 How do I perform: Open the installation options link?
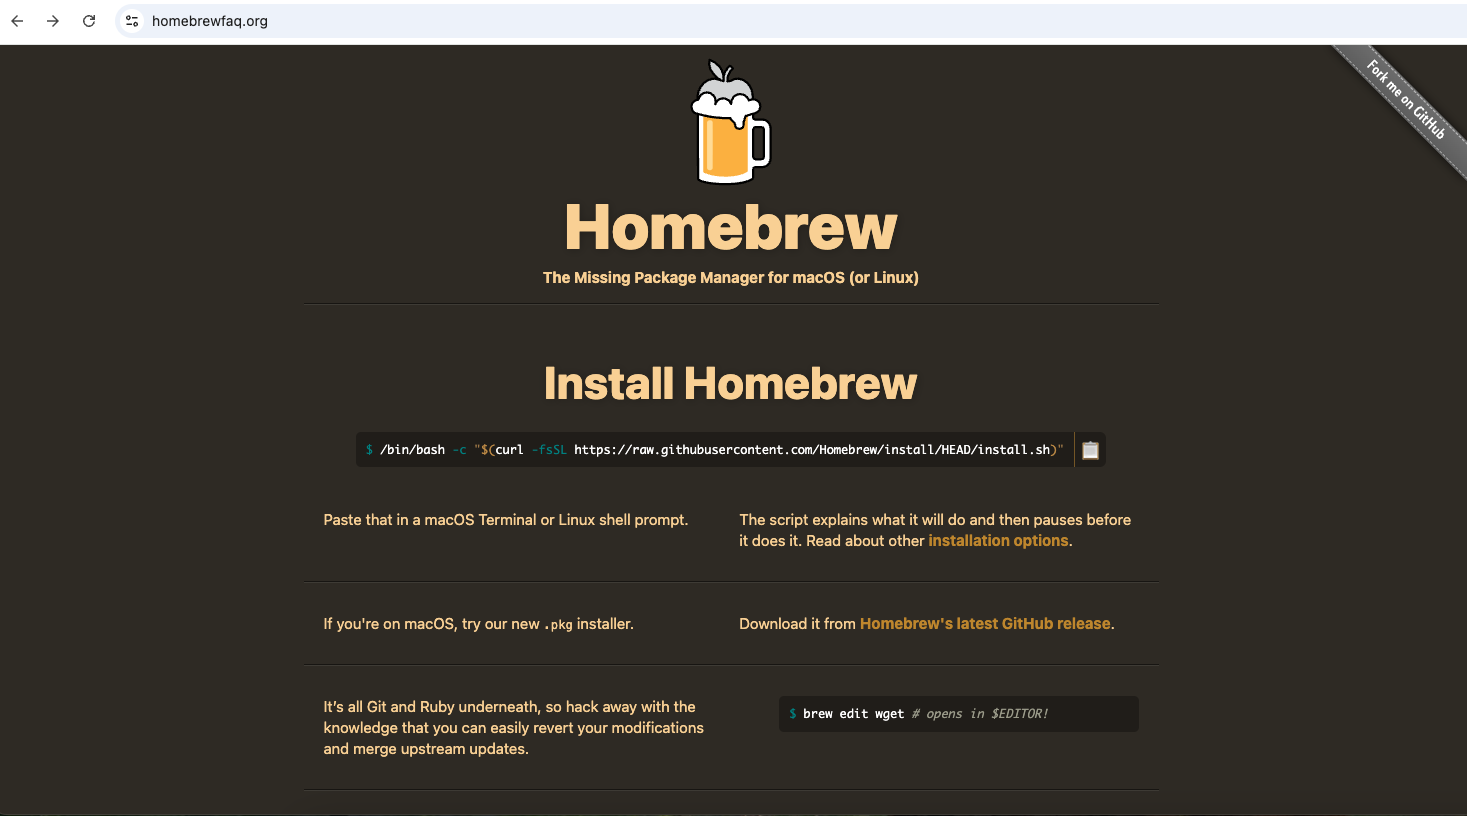coord(998,541)
